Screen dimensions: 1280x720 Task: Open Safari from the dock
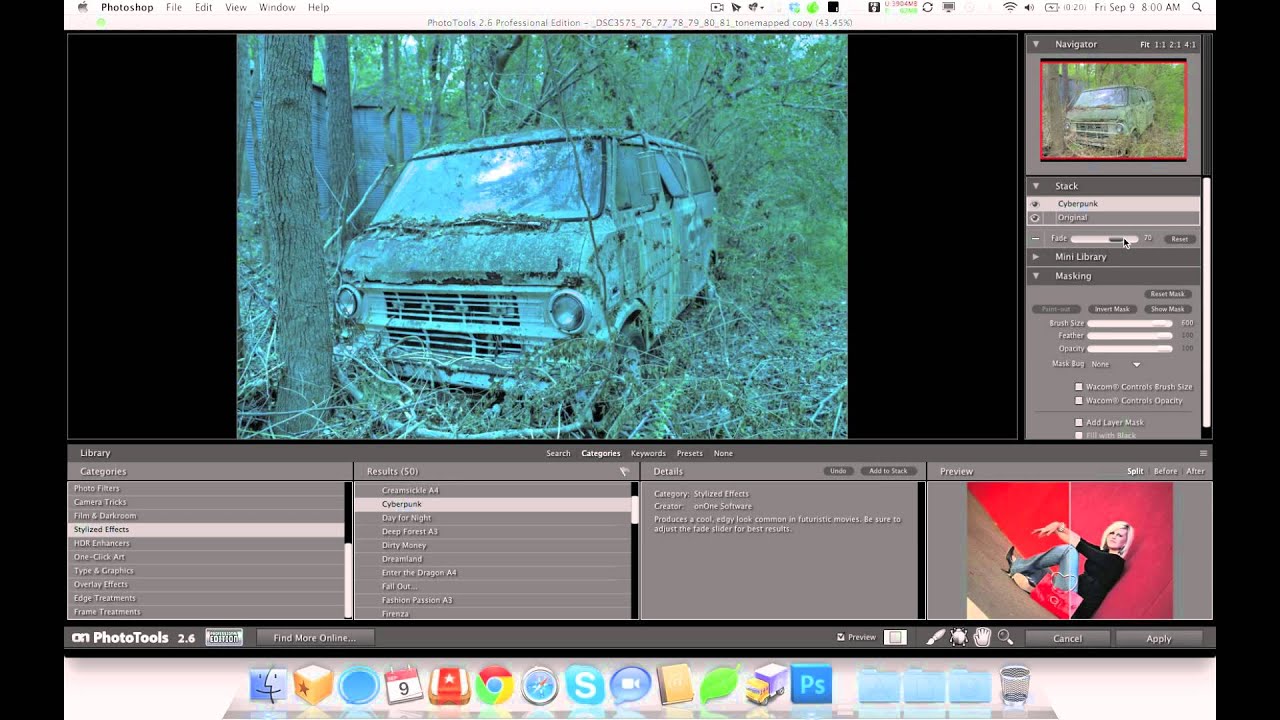(539, 686)
